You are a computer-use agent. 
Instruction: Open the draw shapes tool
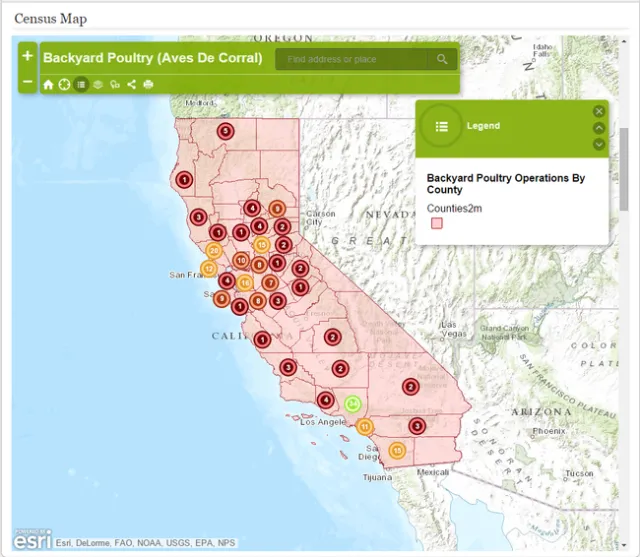[115, 84]
